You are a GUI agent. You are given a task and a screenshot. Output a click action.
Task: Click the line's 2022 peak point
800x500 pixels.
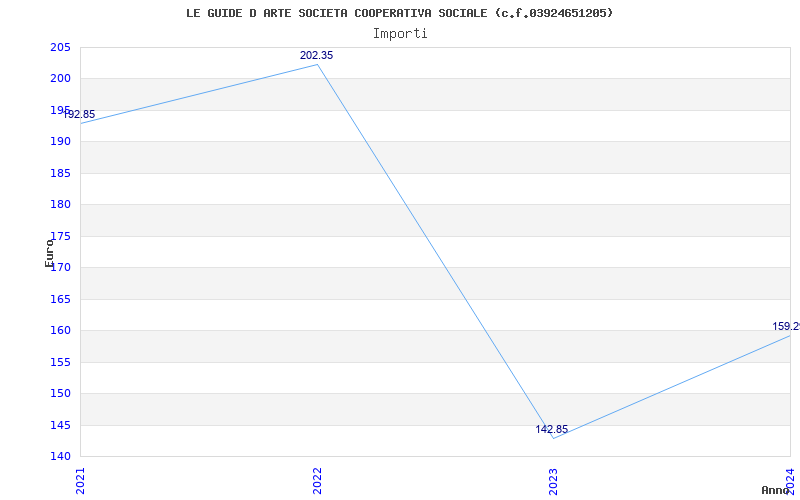click(x=317, y=64)
